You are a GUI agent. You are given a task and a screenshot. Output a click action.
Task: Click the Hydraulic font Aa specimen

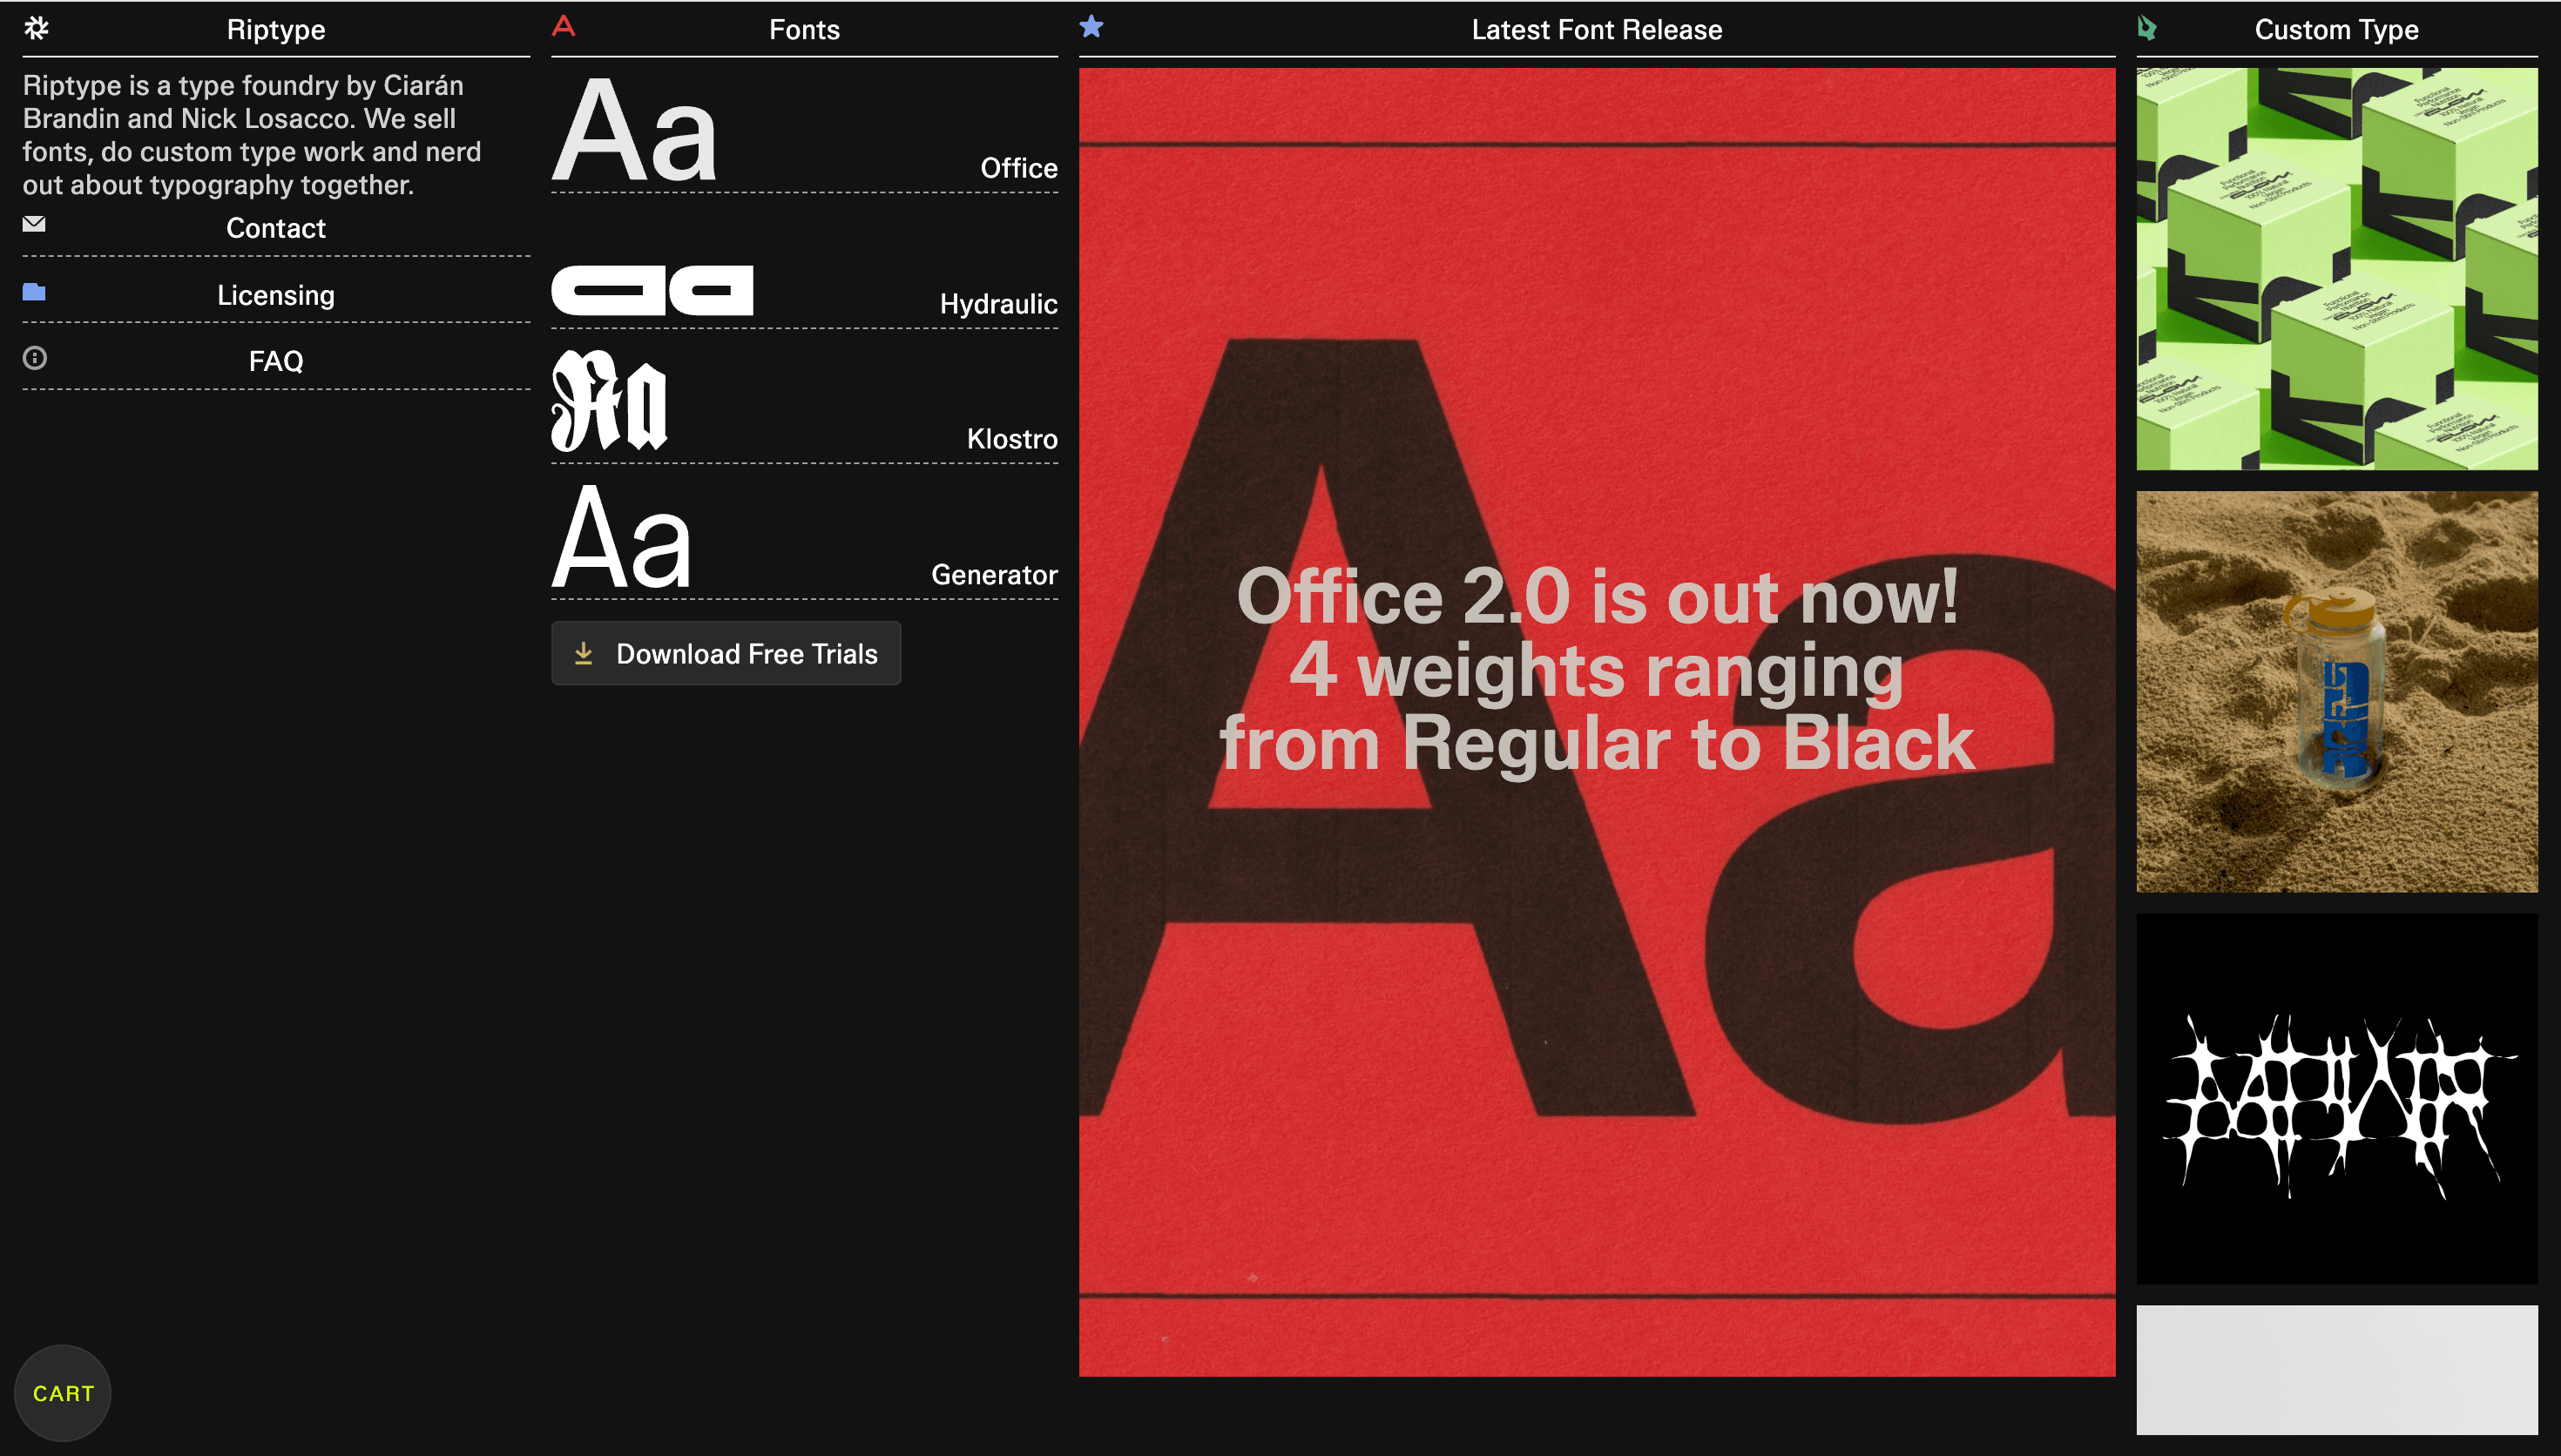(x=652, y=290)
